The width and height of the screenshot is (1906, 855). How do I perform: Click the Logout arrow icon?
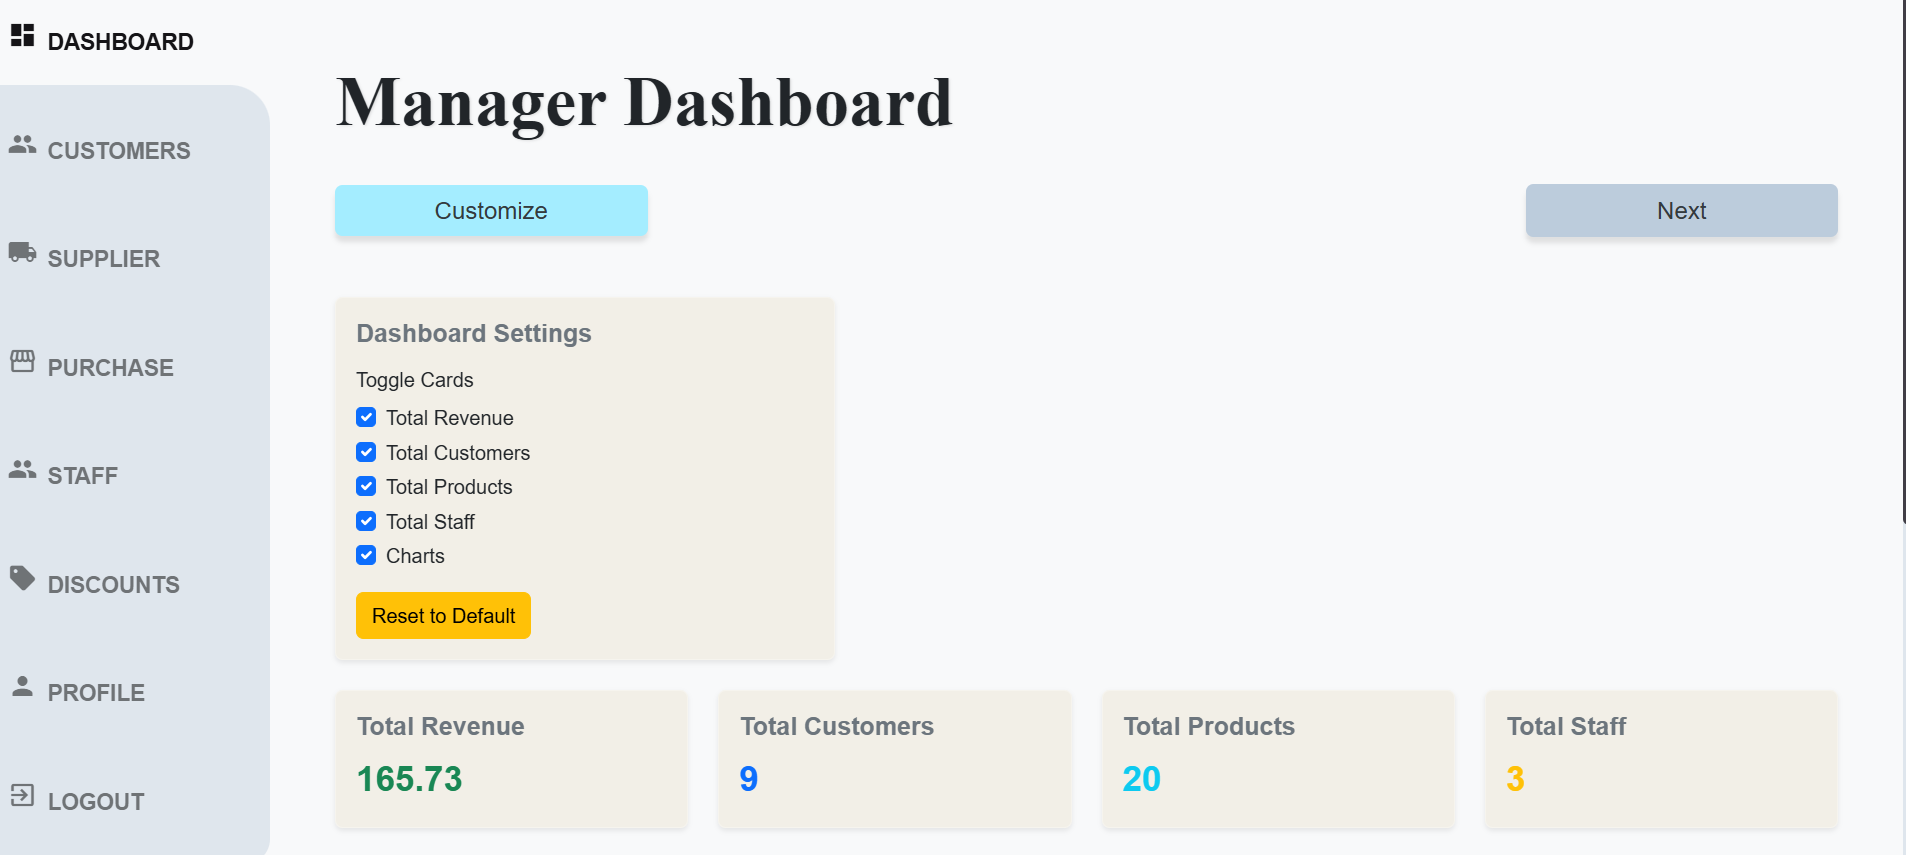pos(22,795)
